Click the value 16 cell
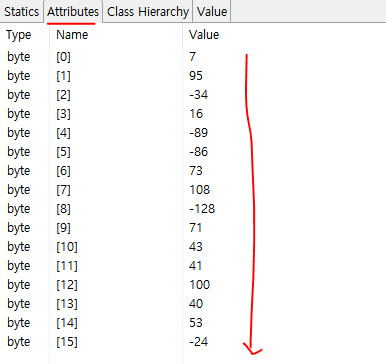 (x=196, y=114)
